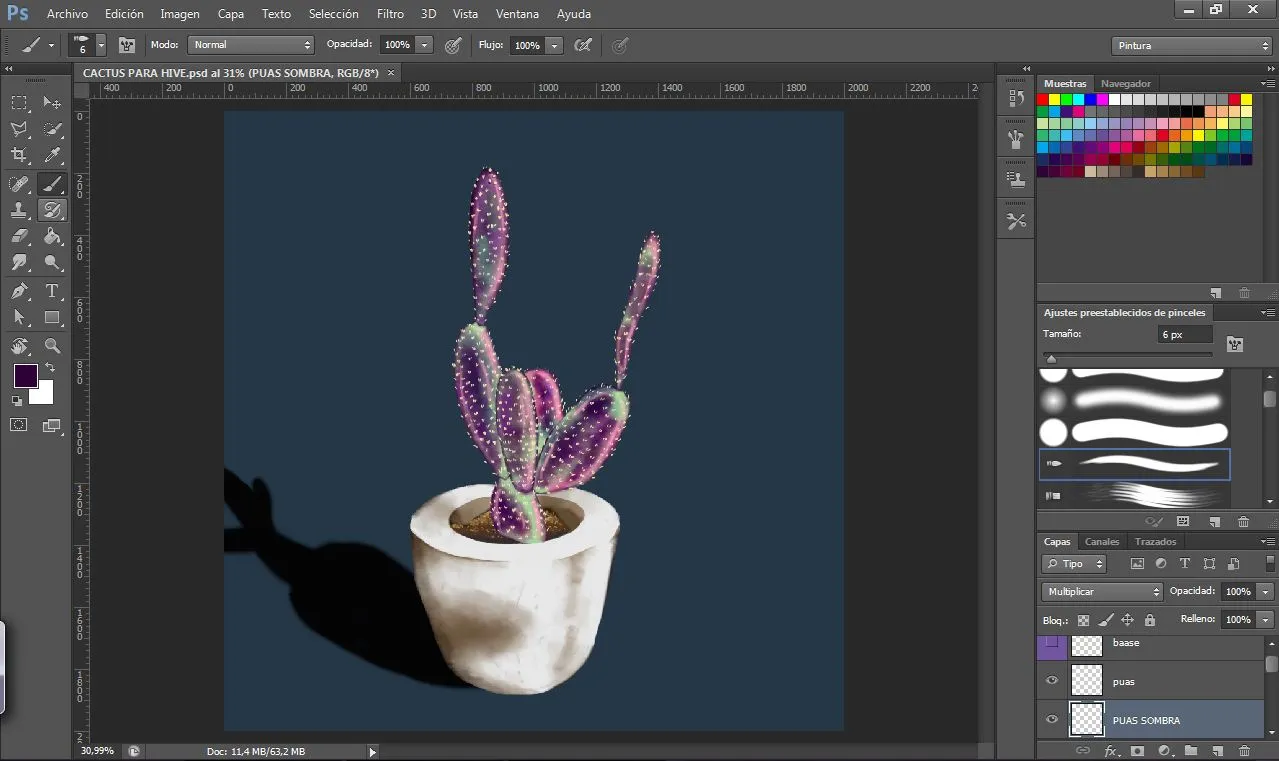Select the Polygonal Lasso tool
Screen dimensions: 1279x761
point(19,129)
